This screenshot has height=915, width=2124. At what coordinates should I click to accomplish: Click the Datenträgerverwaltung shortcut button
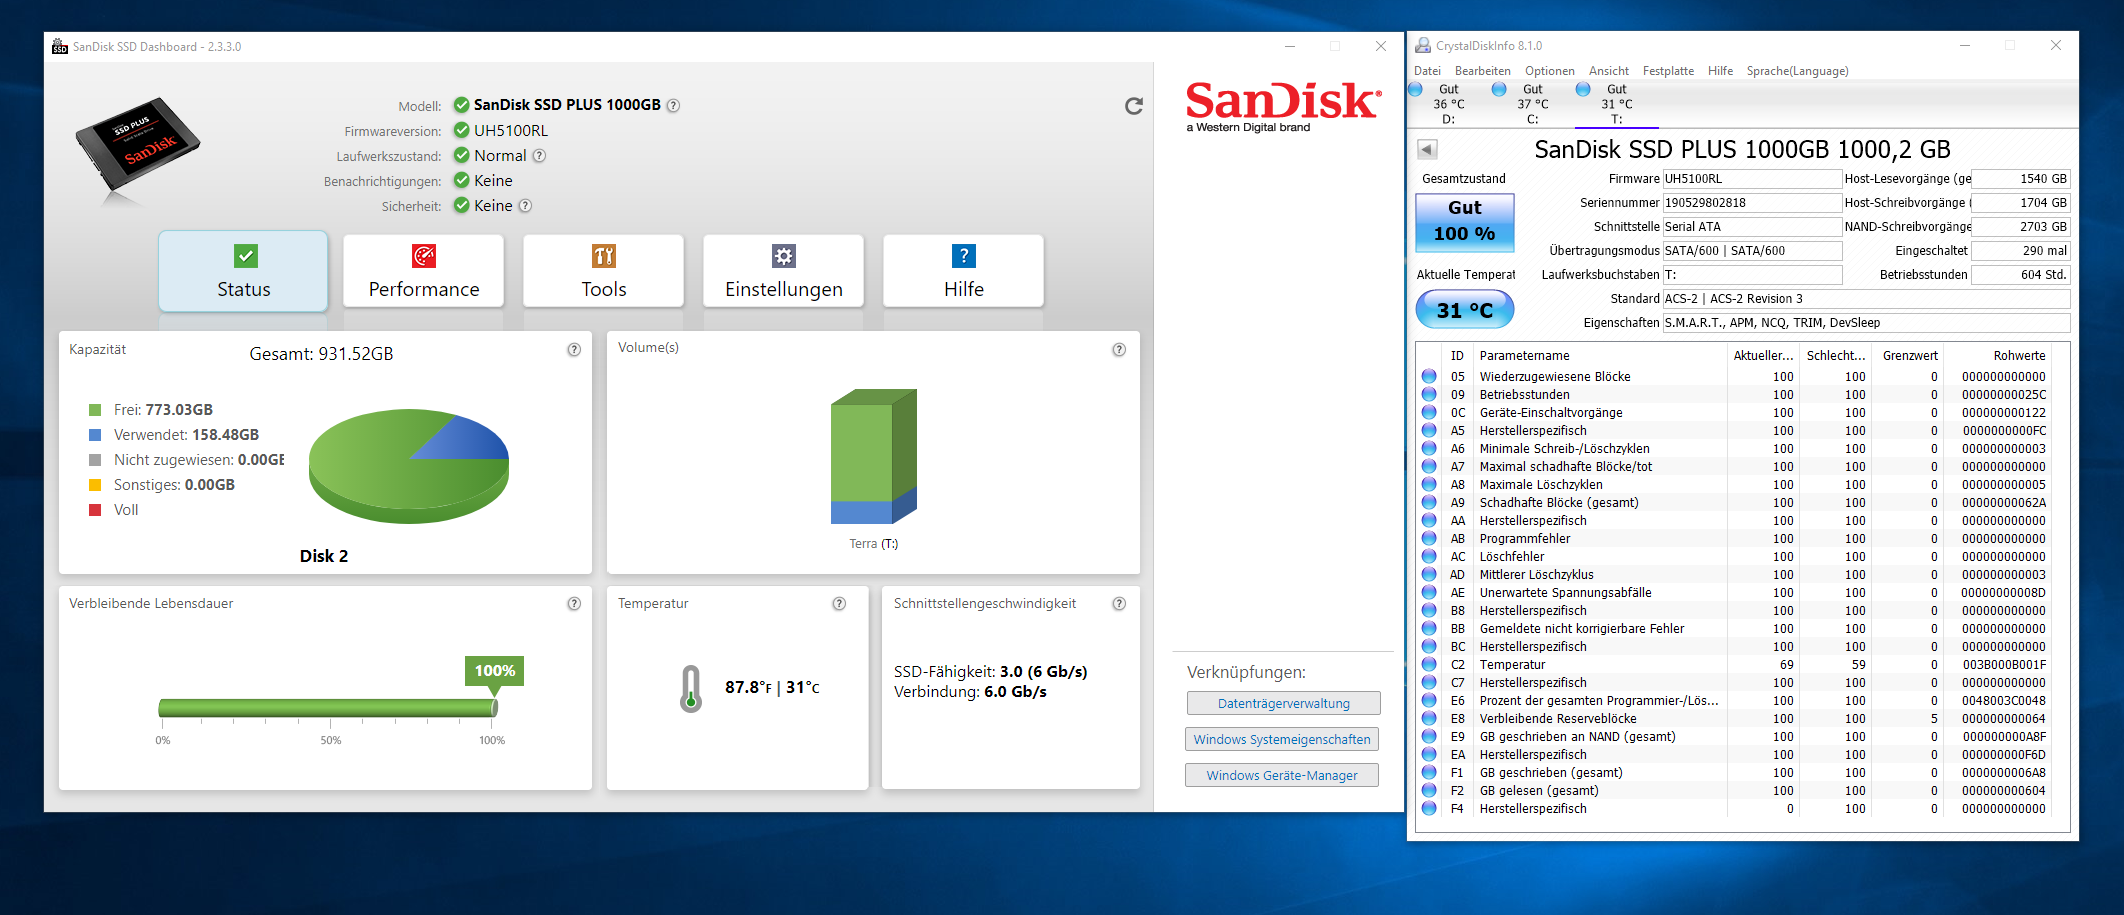point(1283,703)
